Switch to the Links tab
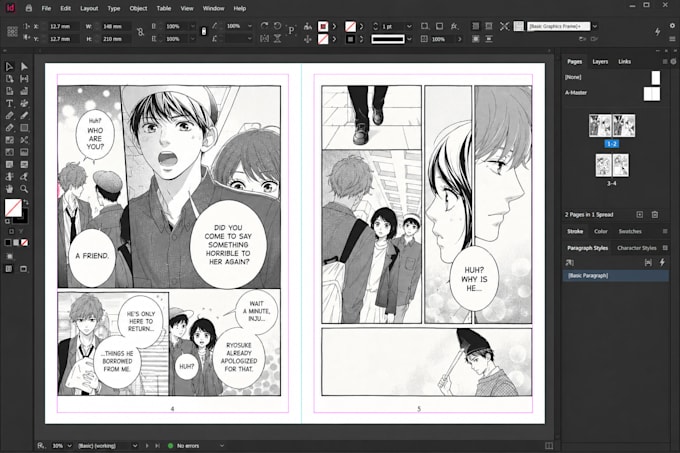 (624, 62)
